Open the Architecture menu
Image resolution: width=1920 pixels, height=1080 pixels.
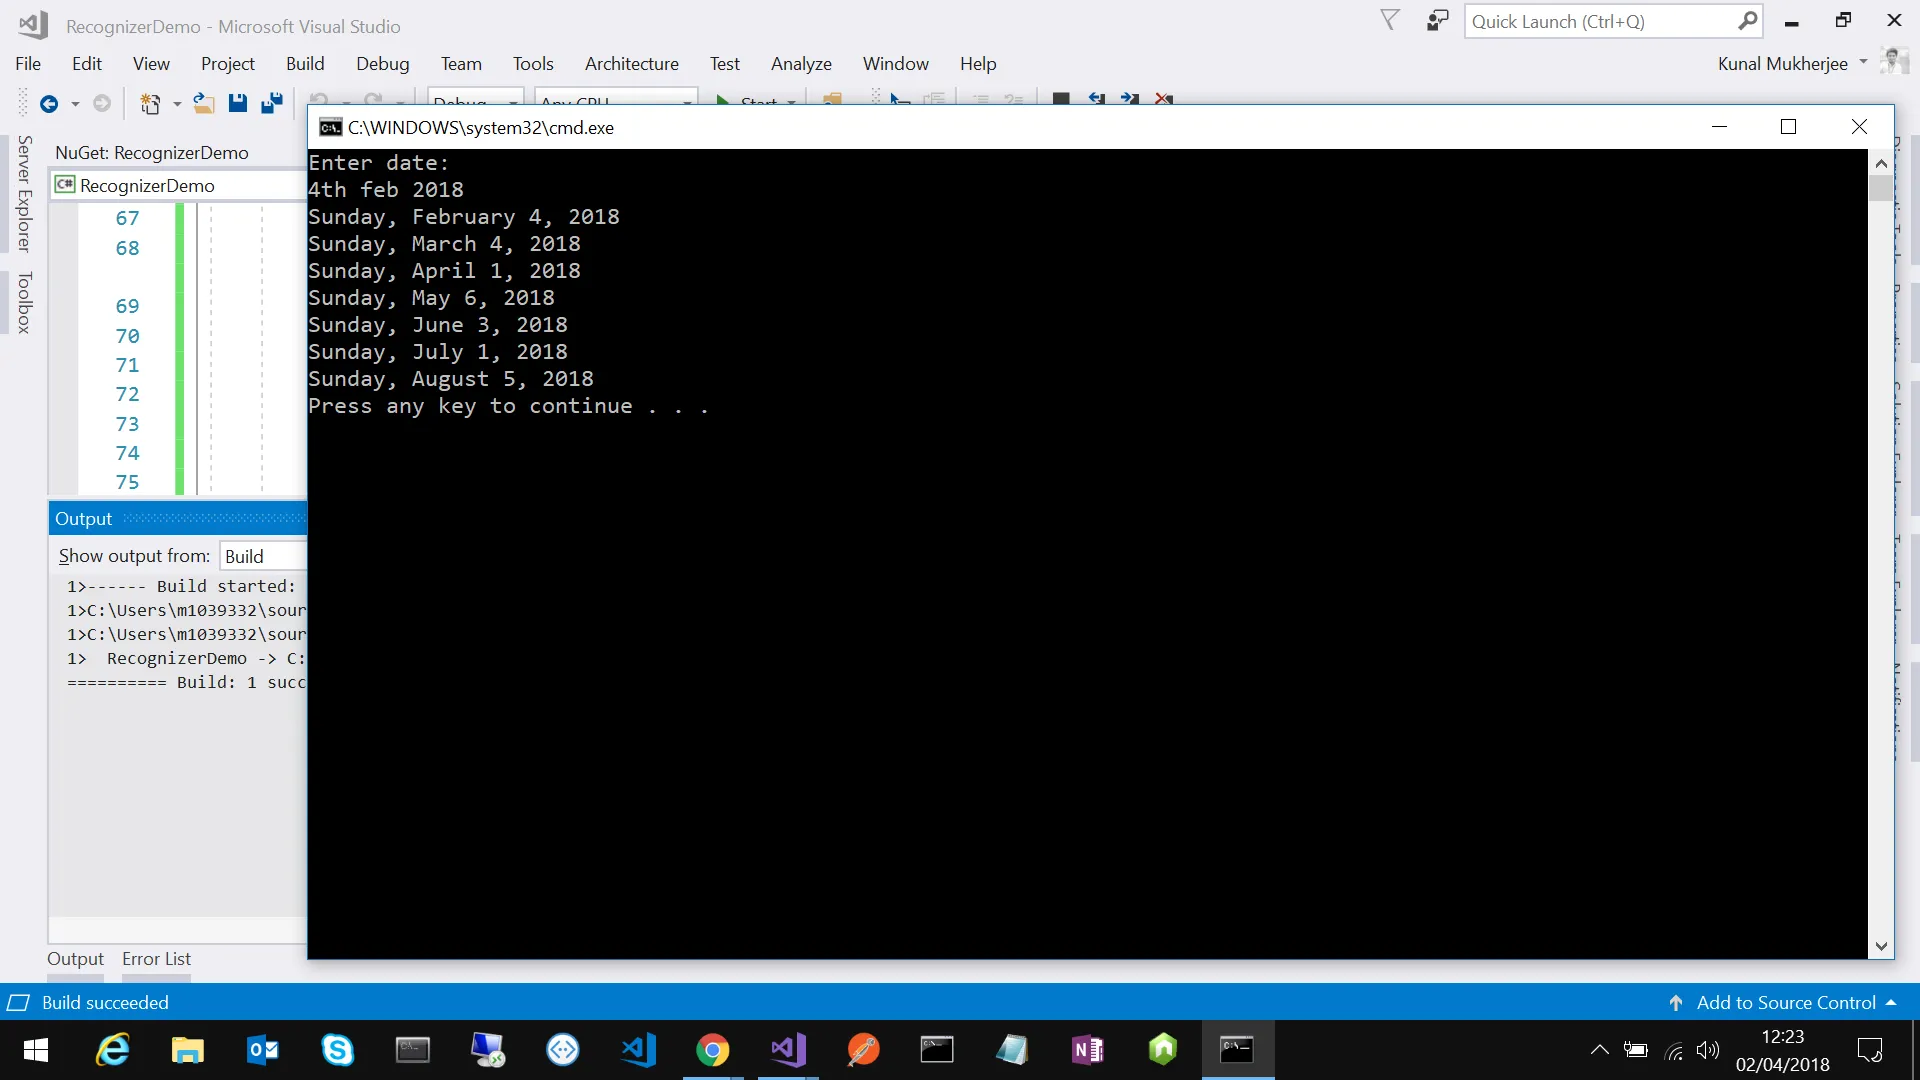click(631, 63)
